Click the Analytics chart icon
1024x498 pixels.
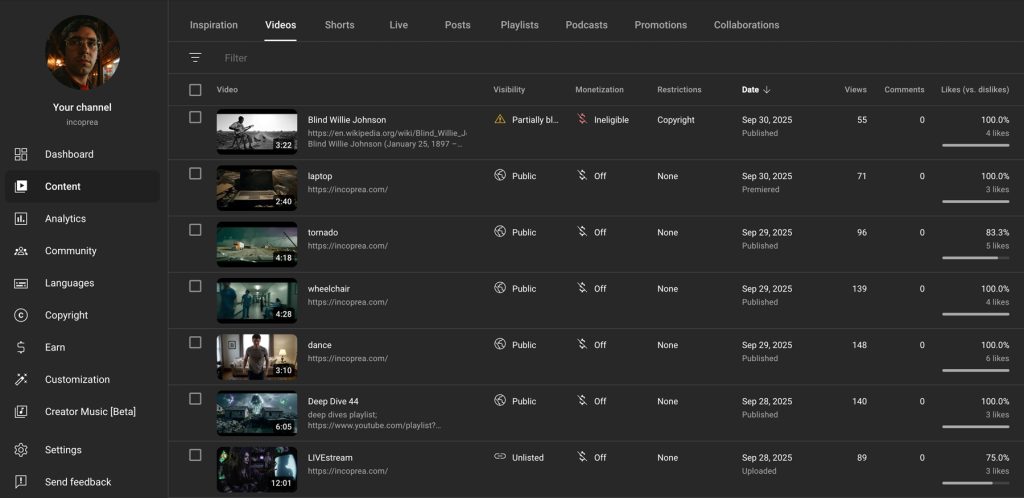pyautogui.click(x=21, y=219)
